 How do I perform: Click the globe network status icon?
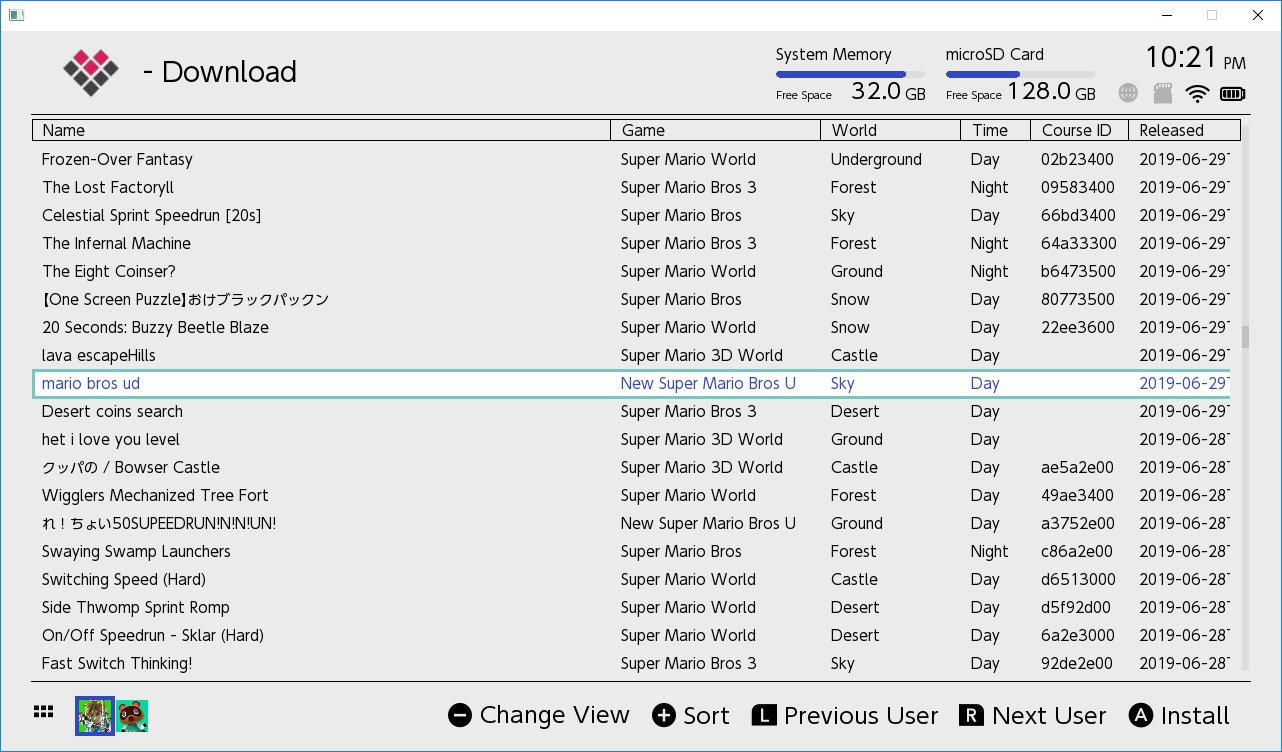coord(1128,93)
